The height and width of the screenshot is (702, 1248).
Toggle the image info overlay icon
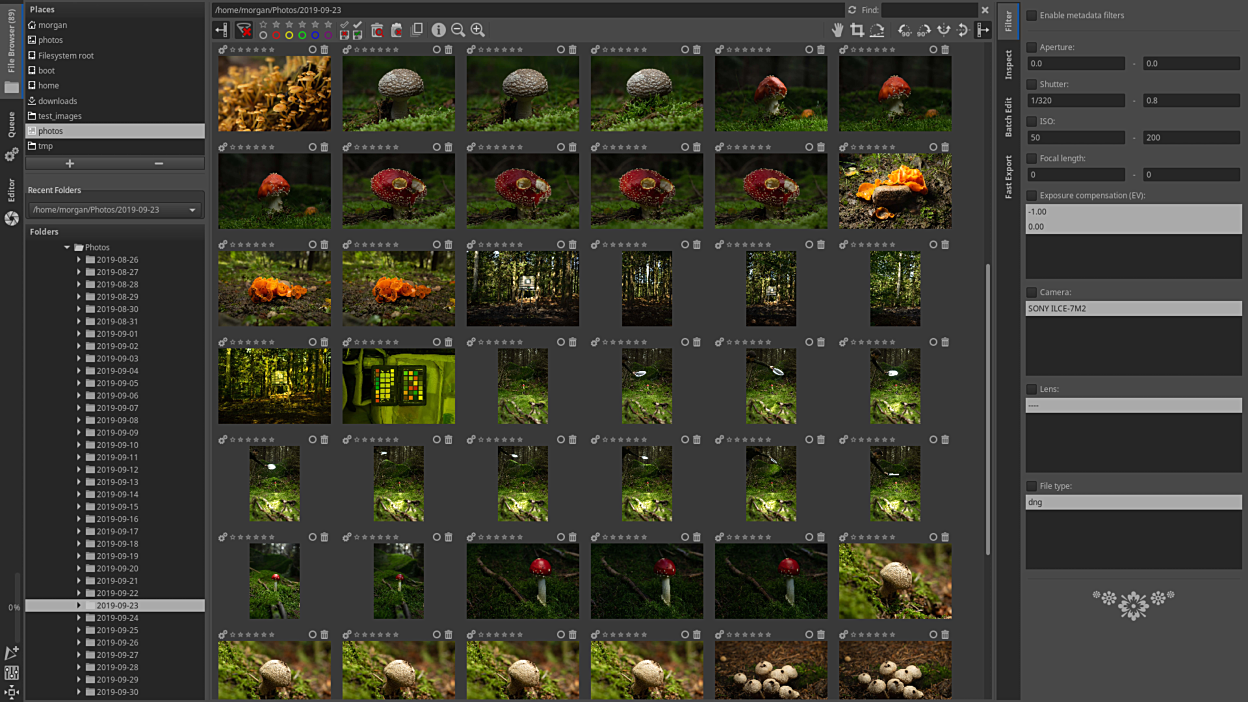point(438,31)
